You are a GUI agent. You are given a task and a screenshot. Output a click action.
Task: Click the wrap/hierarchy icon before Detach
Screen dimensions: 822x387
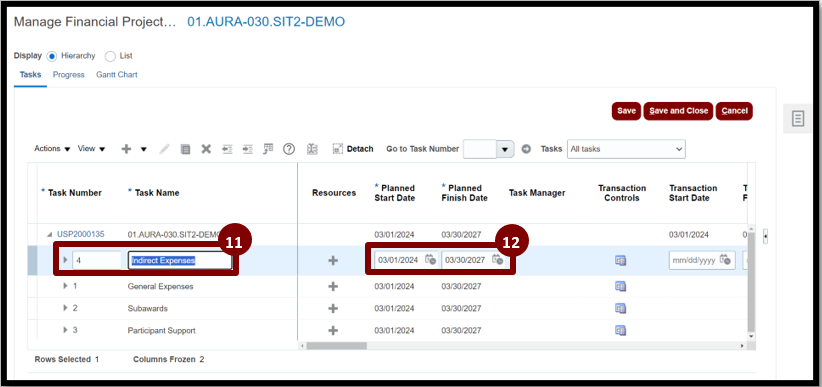click(312, 149)
